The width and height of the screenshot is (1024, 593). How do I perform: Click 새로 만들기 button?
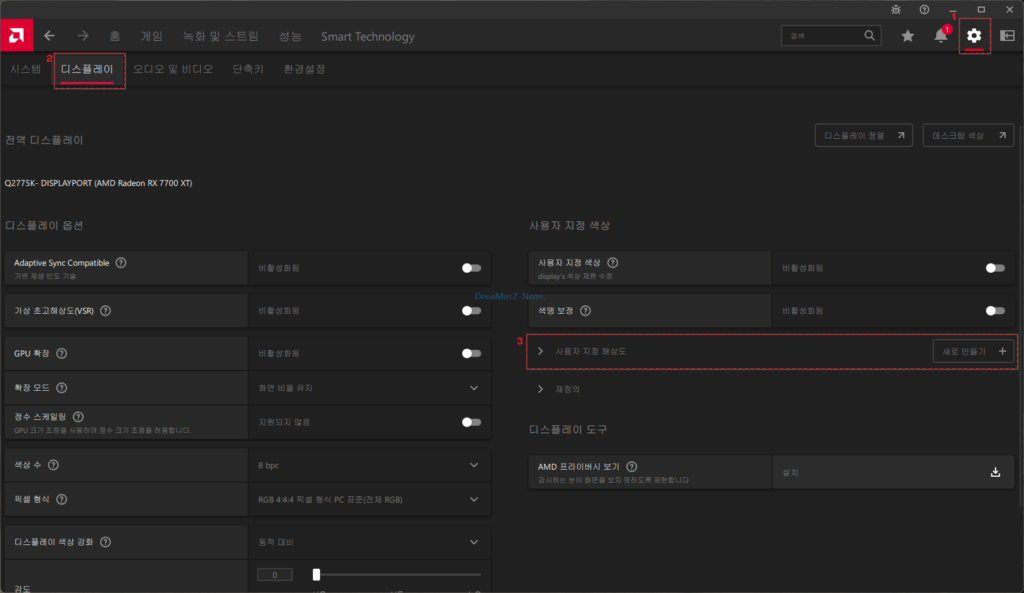coord(973,351)
